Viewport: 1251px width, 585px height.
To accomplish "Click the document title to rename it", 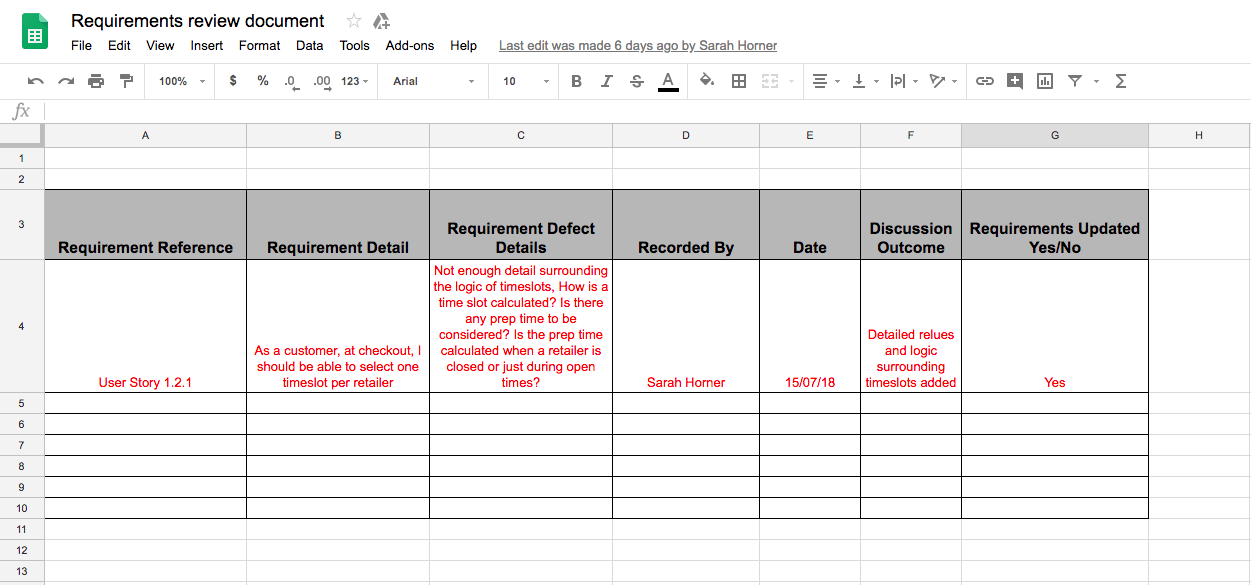I will tap(198, 21).
